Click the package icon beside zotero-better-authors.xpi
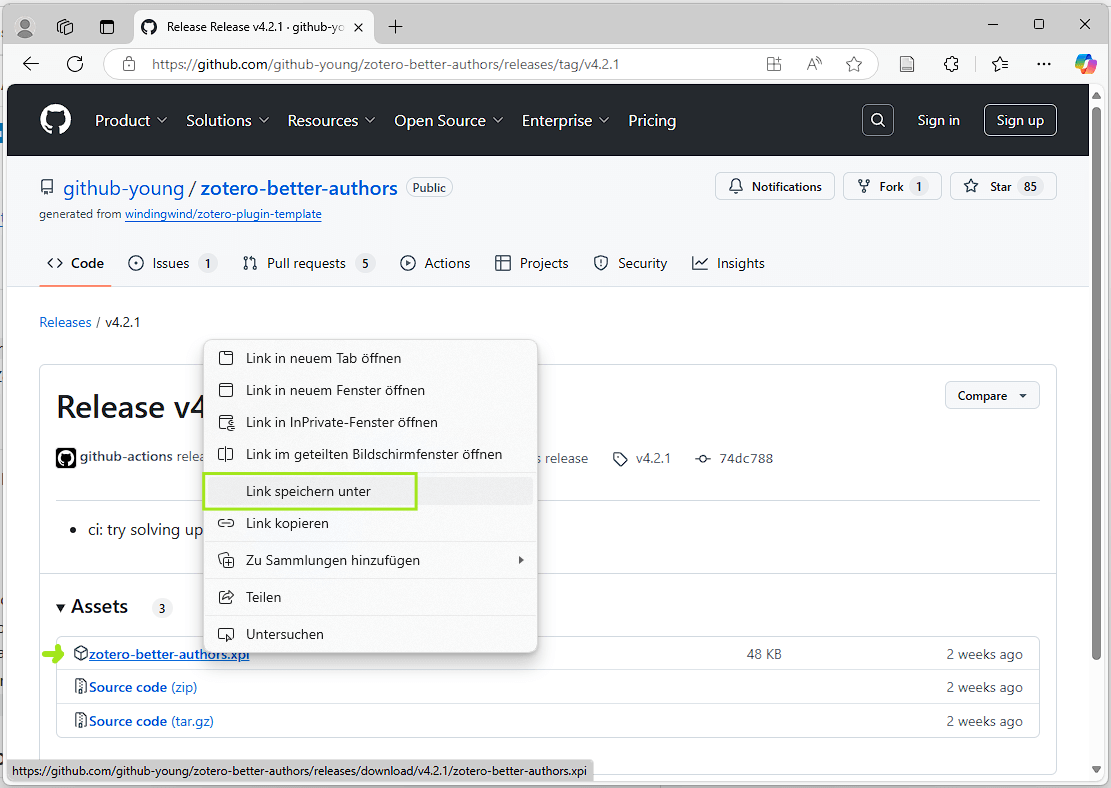This screenshot has height=788, width=1111. [80, 652]
